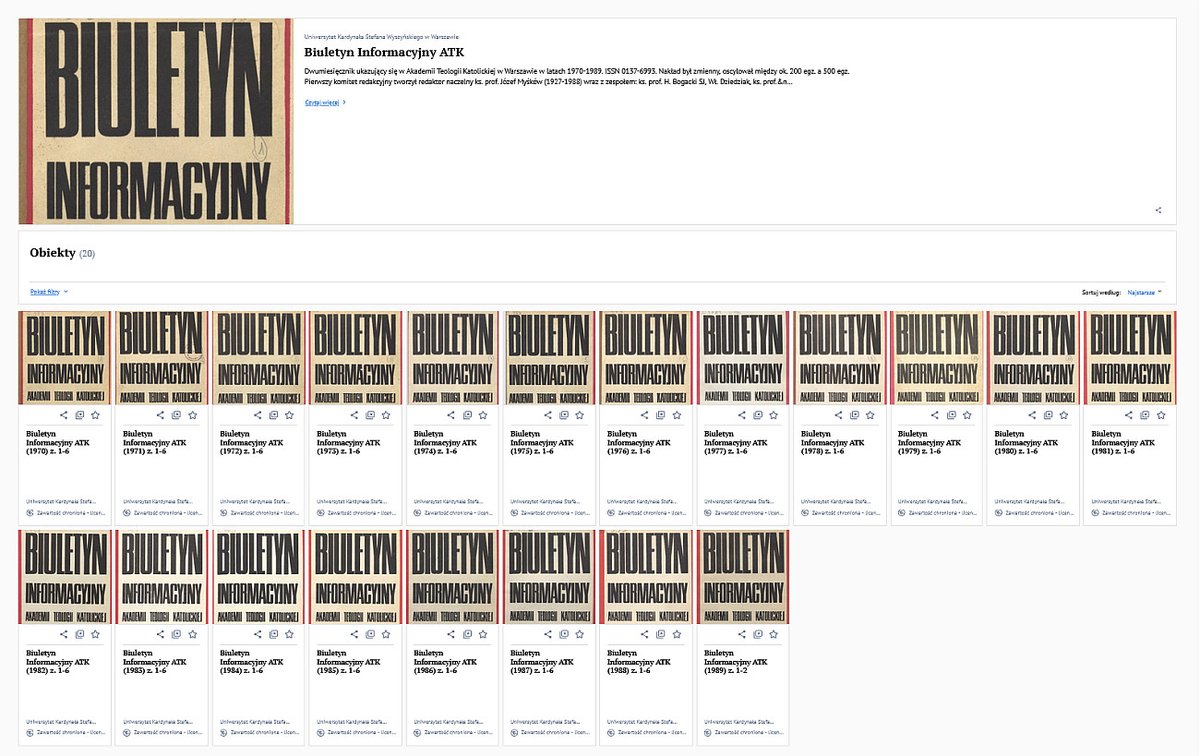Open title link 'Biuletyn Informacyjny ATK (1975) z. 1-6'
The width and height of the screenshot is (1200, 756).
pyautogui.click(x=542, y=442)
